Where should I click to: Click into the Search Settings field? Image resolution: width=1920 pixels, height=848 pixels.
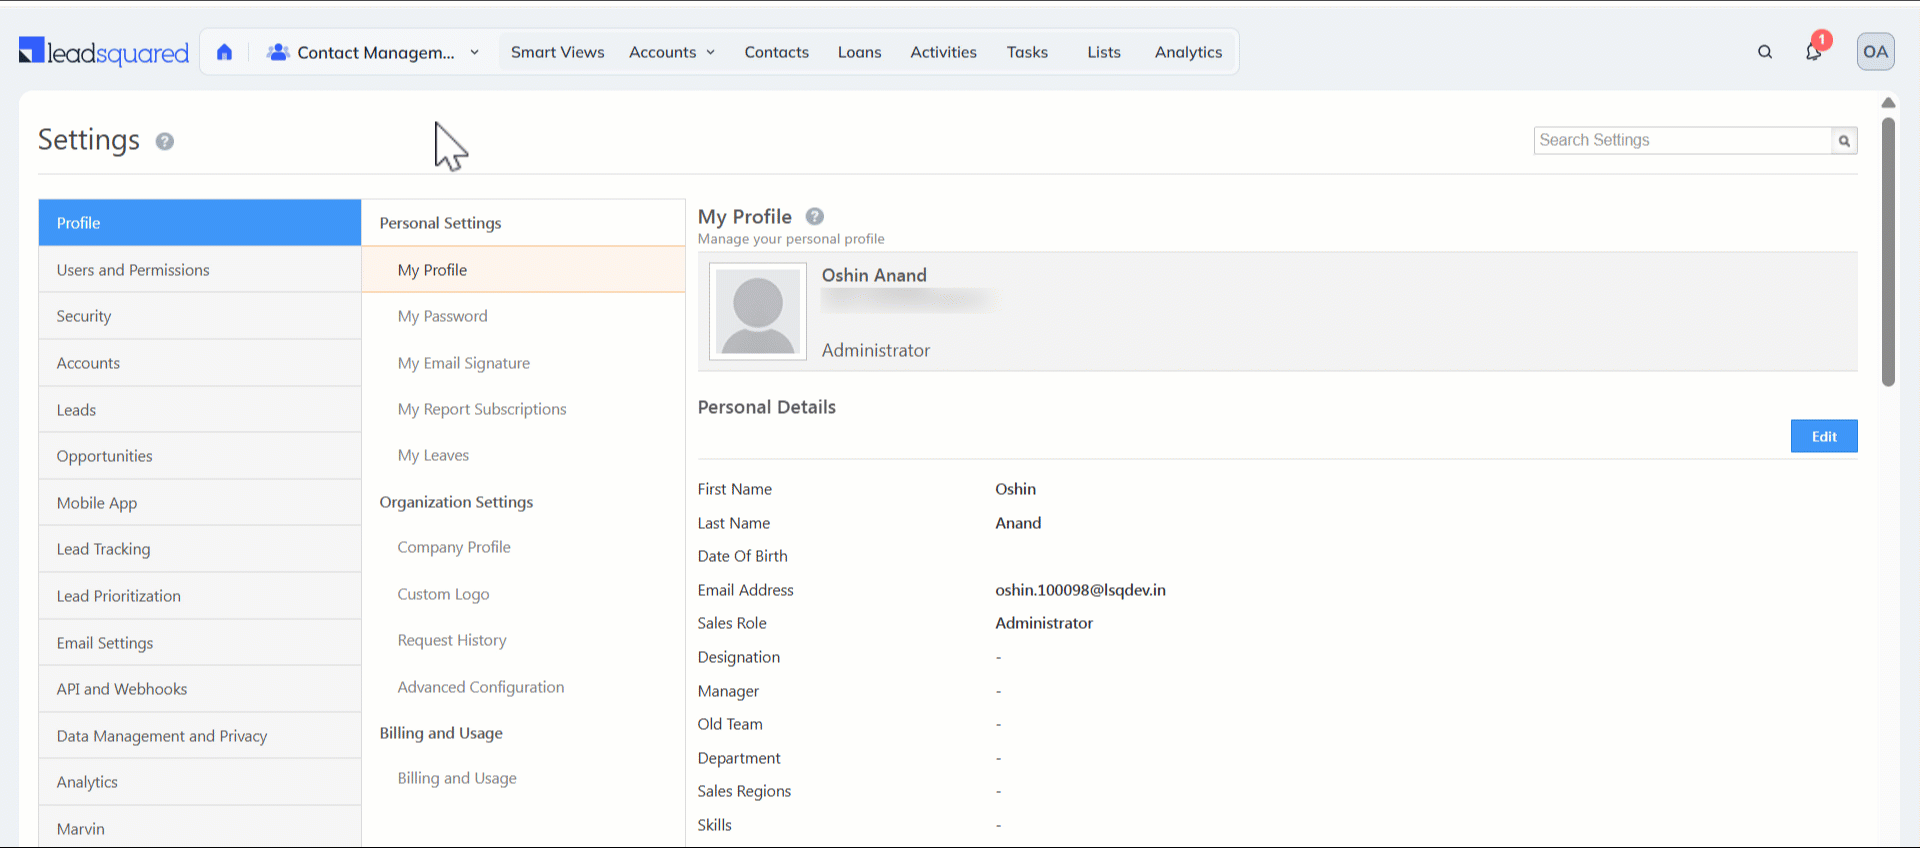(1682, 141)
